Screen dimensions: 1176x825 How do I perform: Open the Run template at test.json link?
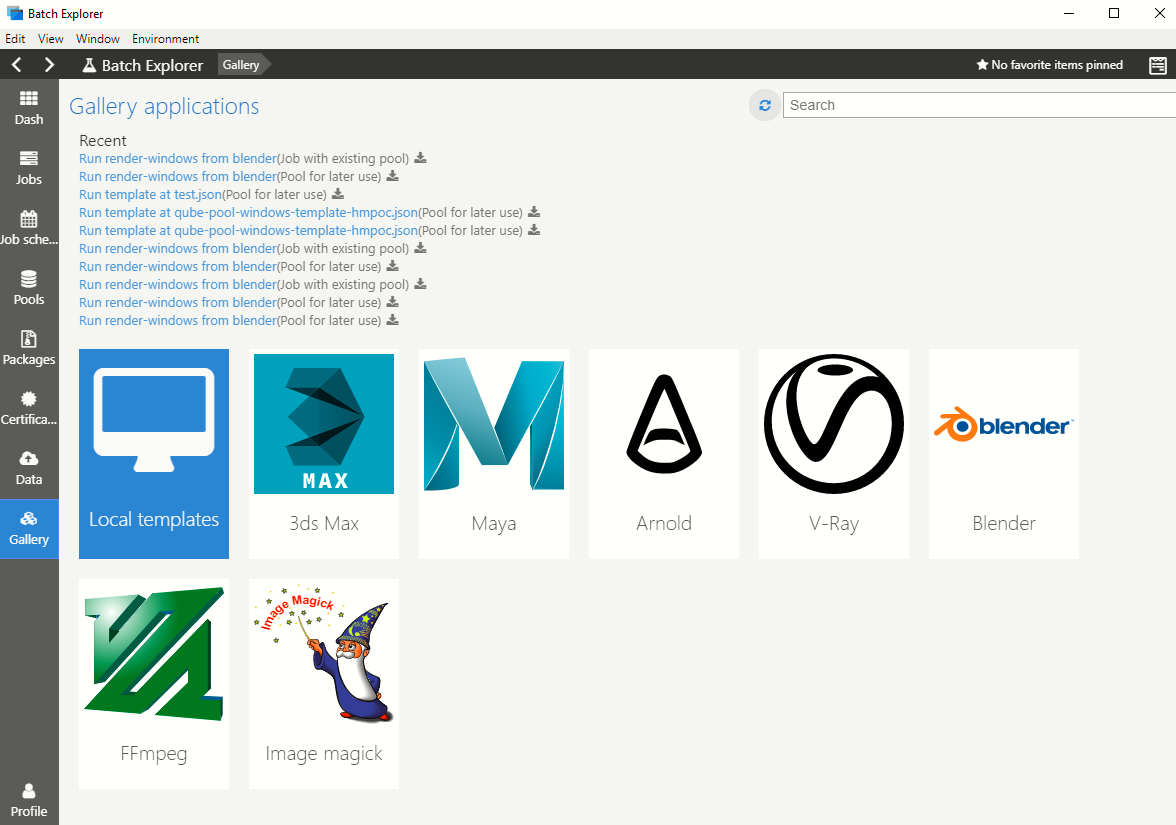[151, 194]
